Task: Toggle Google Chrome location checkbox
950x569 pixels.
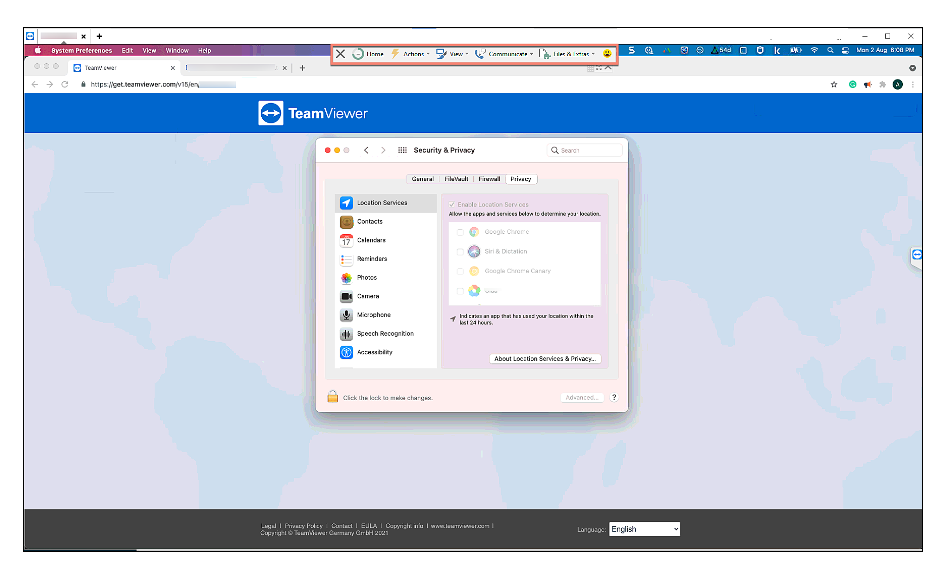Action: (x=460, y=232)
